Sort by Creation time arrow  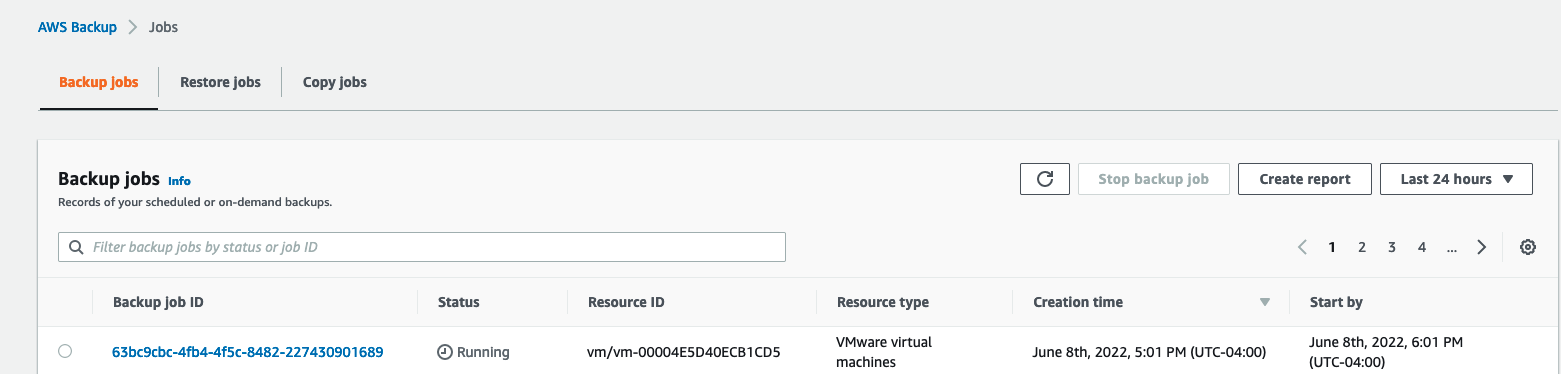click(x=1265, y=302)
